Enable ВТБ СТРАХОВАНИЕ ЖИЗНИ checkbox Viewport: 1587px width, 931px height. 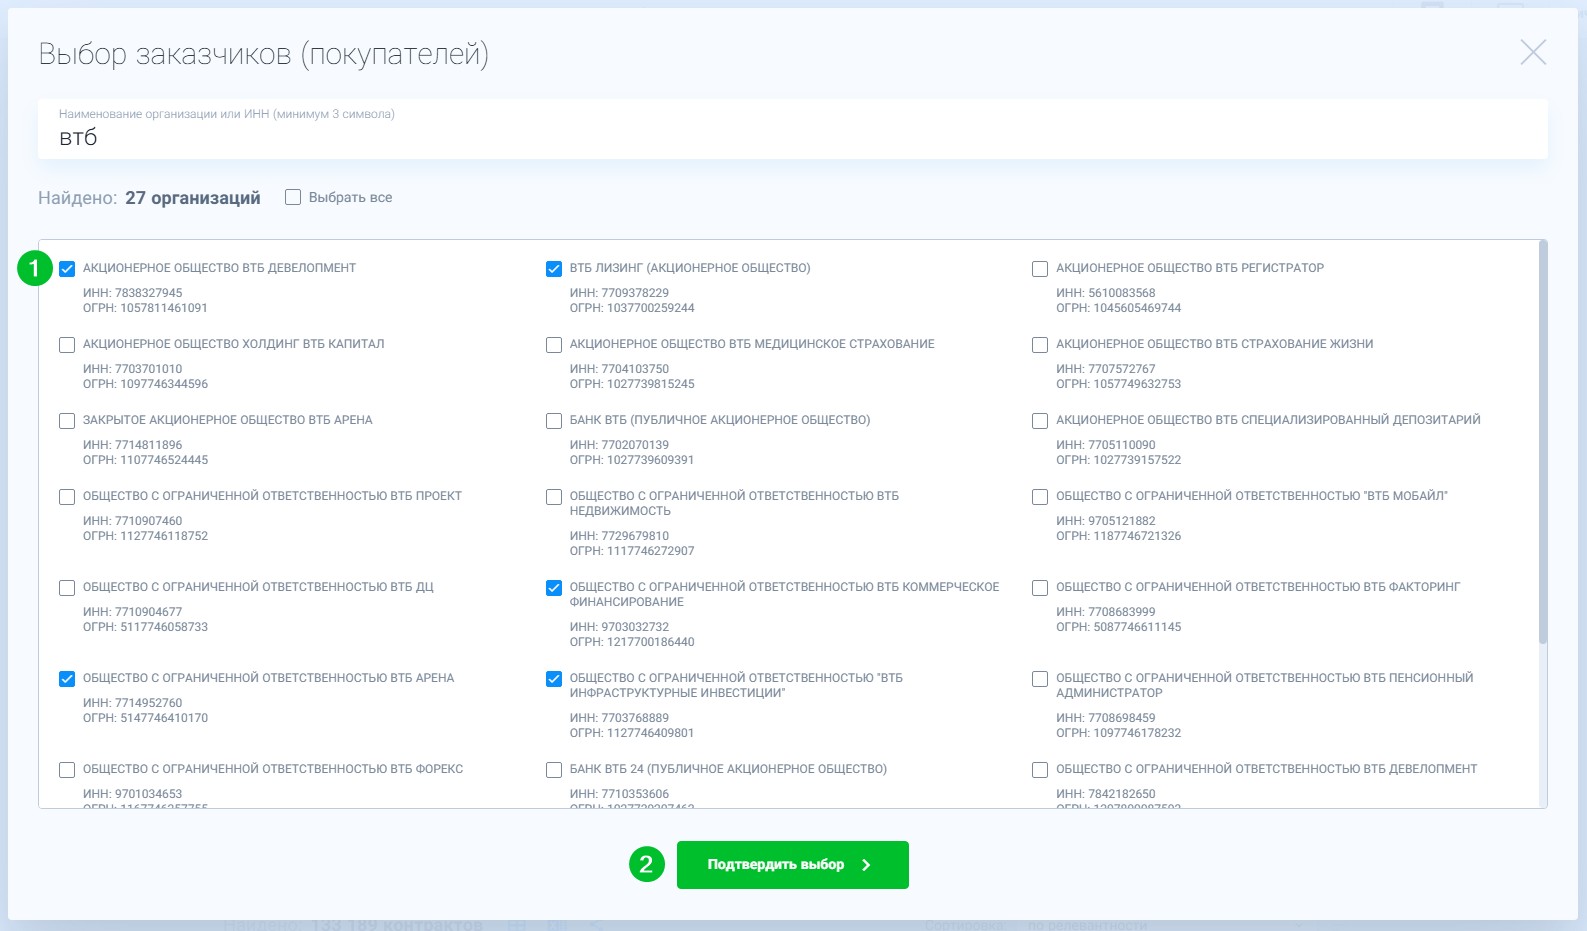(x=1040, y=345)
